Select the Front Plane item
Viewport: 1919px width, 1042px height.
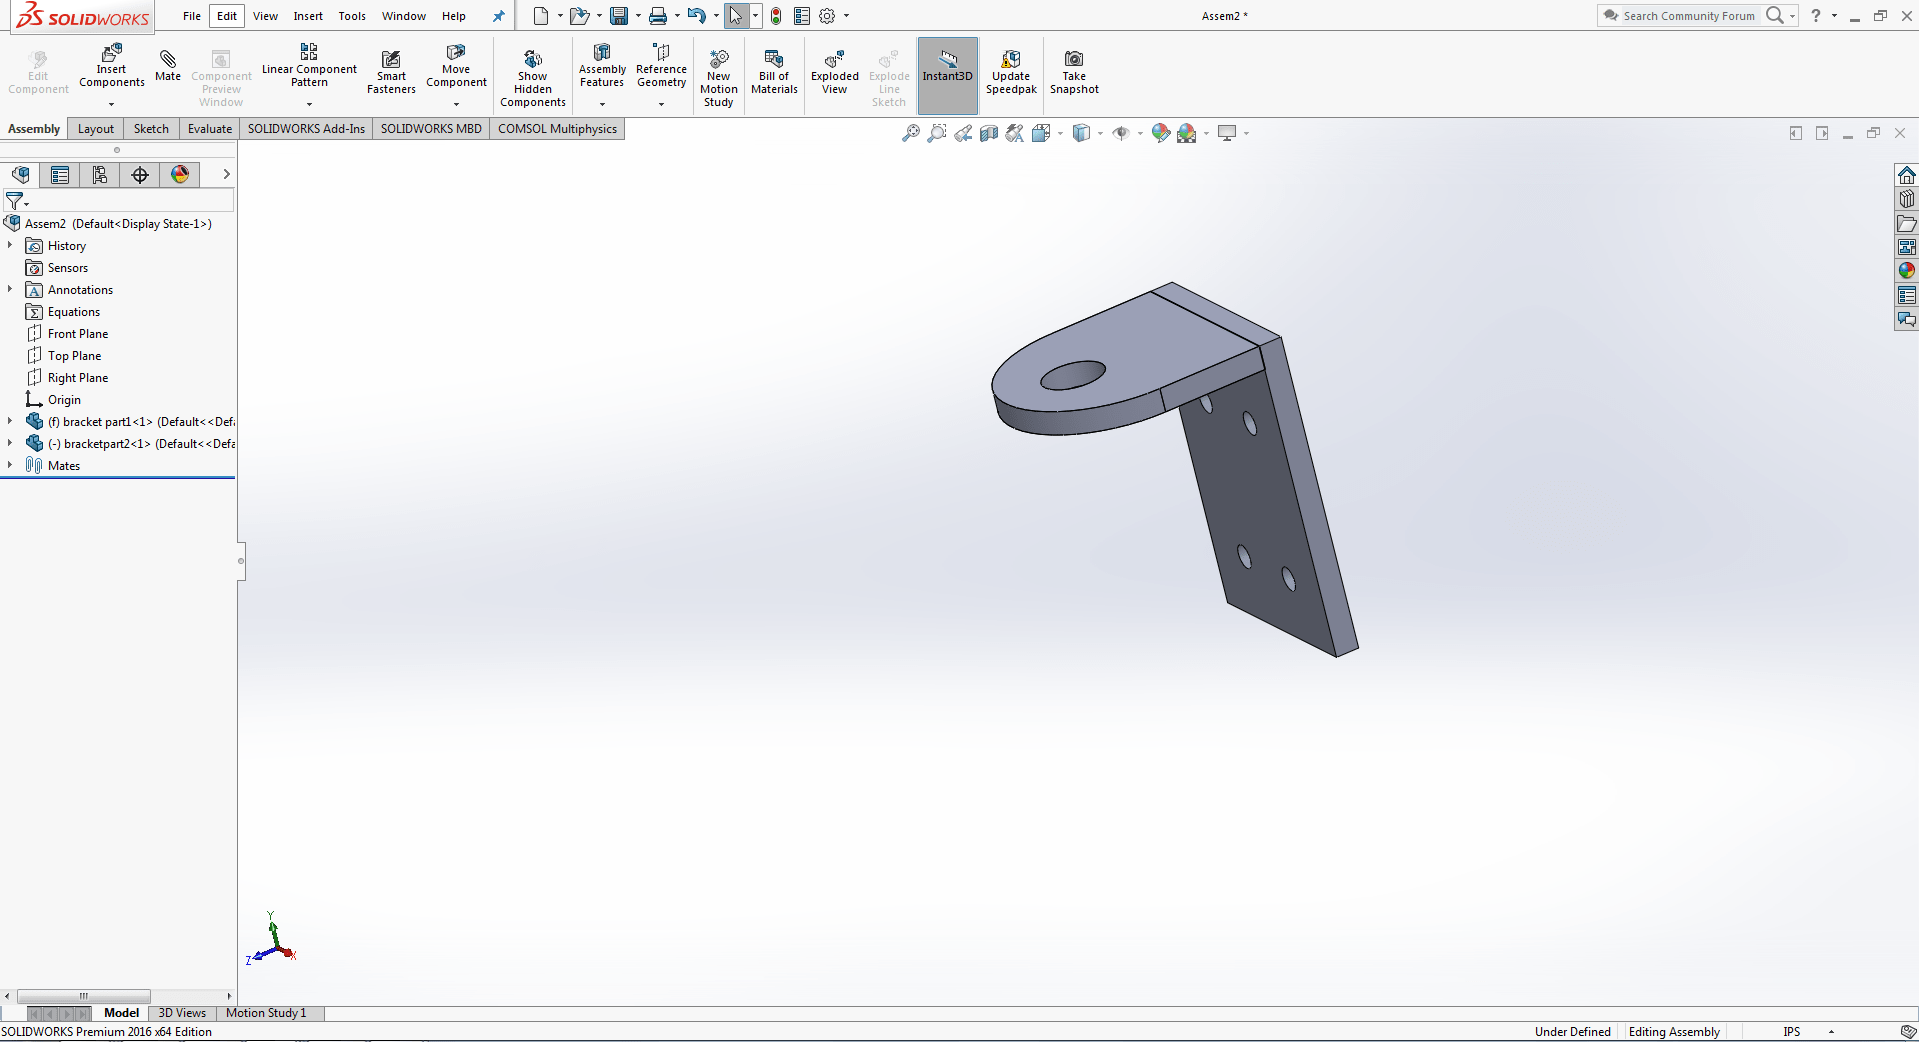click(x=78, y=334)
